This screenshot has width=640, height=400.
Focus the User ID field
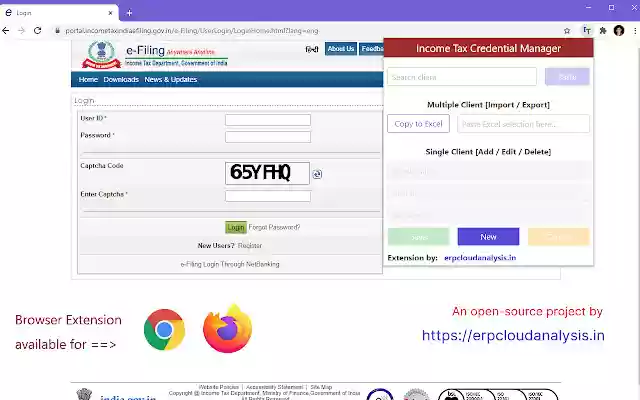pyautogui.click(x=268, y=120)
